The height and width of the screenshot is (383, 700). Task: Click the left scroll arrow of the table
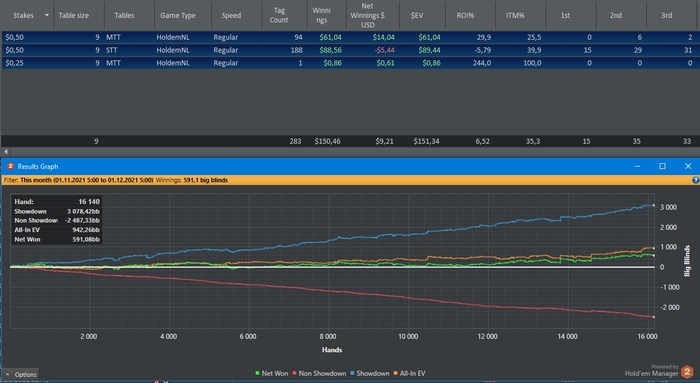(x=6, y=152)
